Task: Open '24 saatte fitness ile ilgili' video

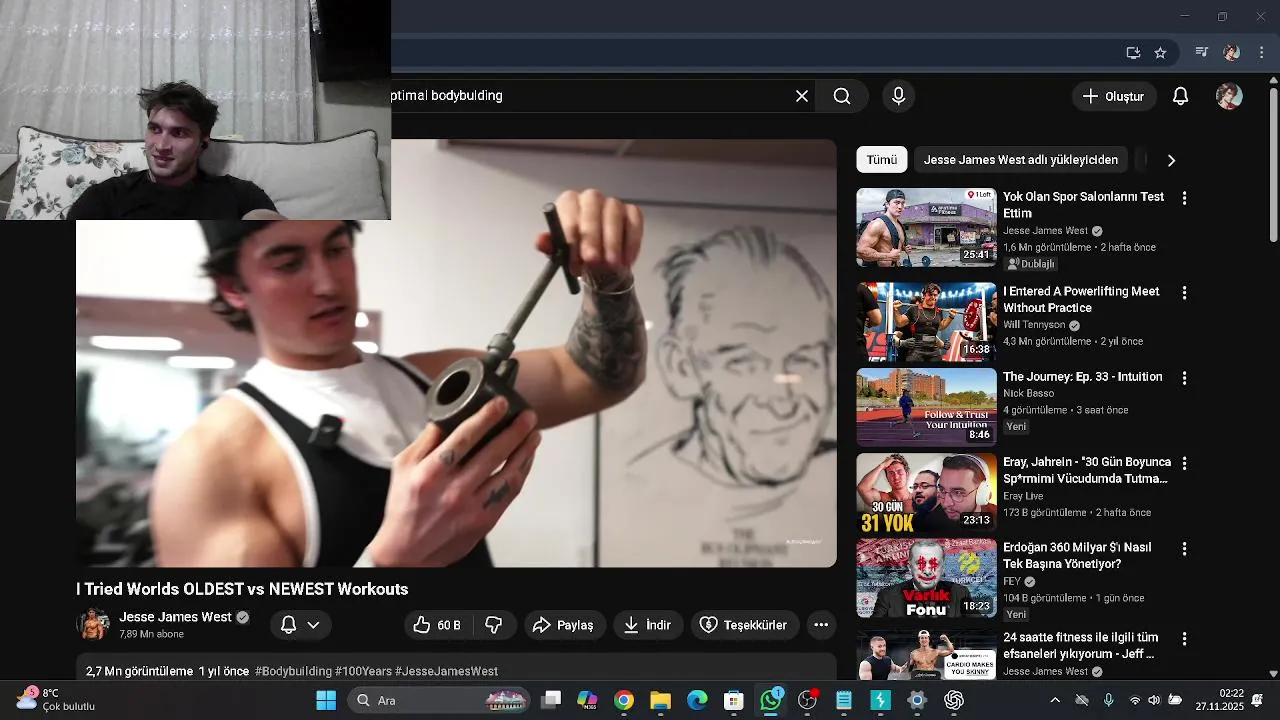Action: click(x=926, y=654)
